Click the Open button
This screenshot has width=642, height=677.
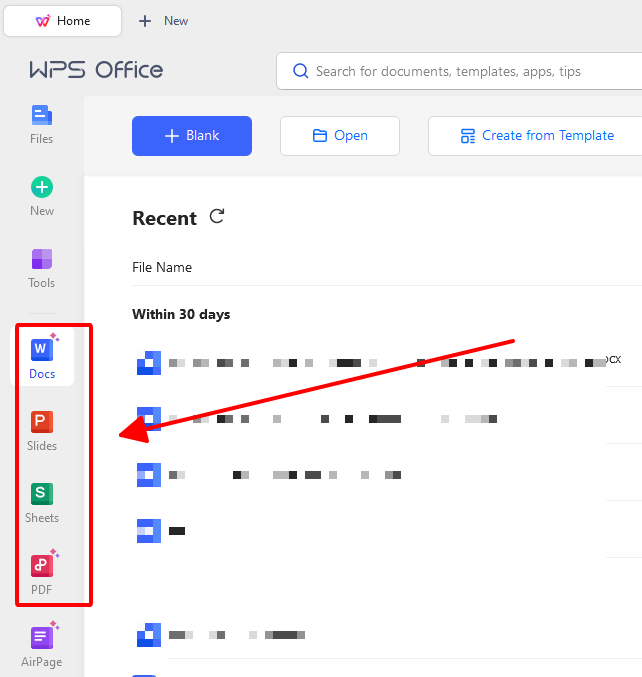[x=340, y=136]
